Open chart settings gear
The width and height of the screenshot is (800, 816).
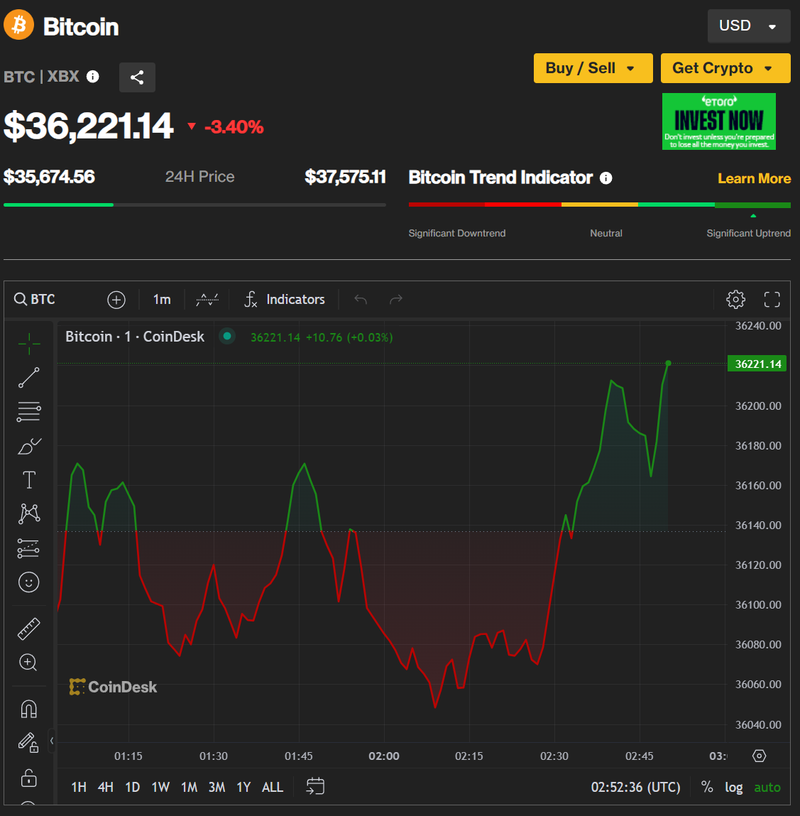point(736,299)
